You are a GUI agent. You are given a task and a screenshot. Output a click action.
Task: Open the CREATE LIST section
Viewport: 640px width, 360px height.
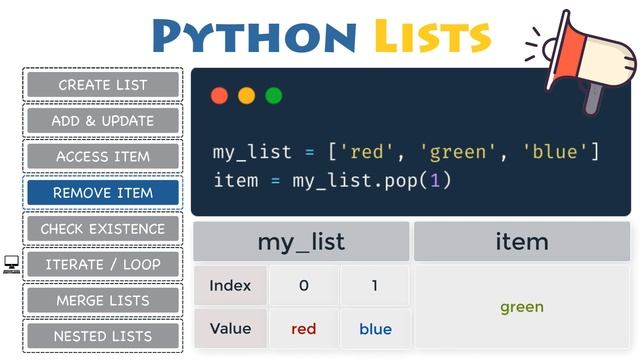pyautogui.click(x=103, y=85)
